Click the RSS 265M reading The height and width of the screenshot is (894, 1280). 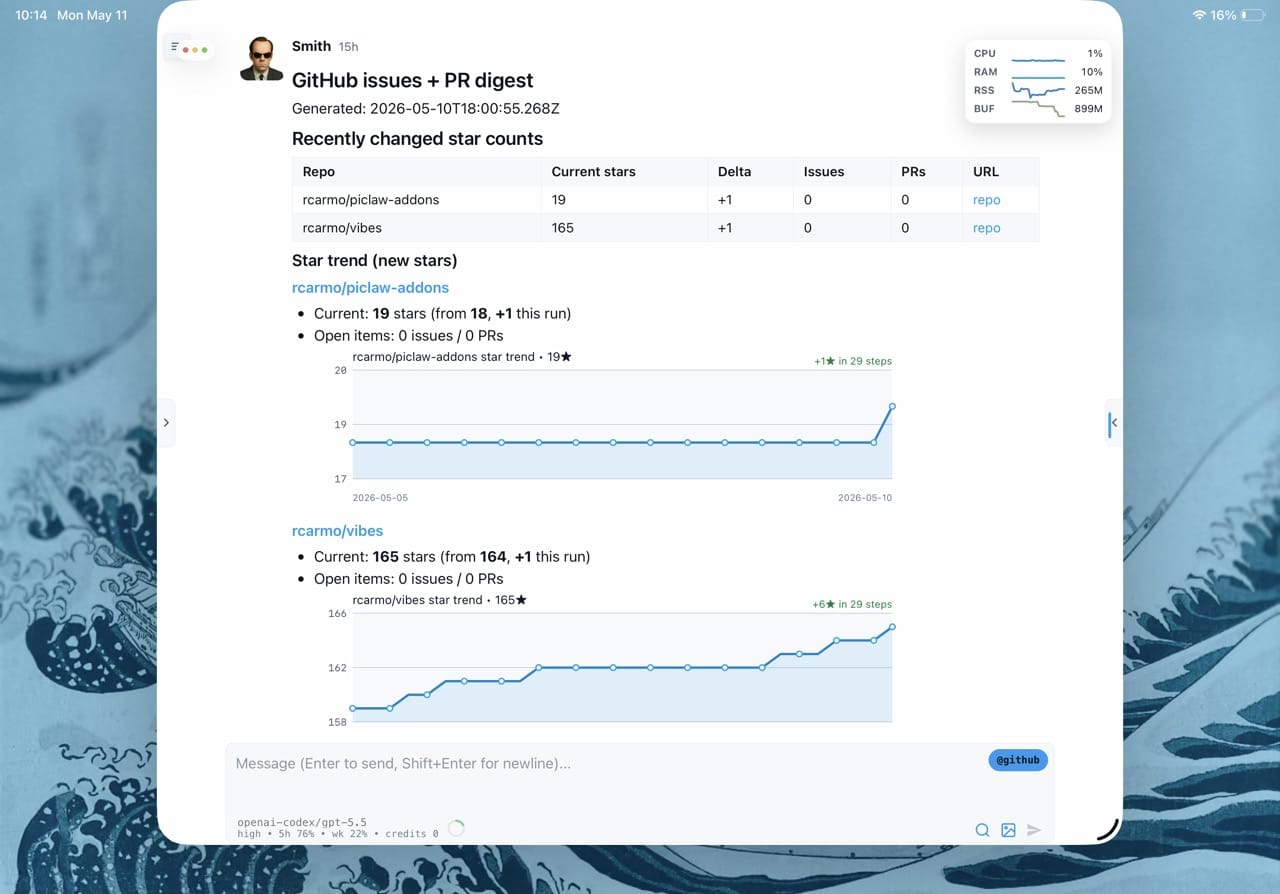tap(1088, 90)
